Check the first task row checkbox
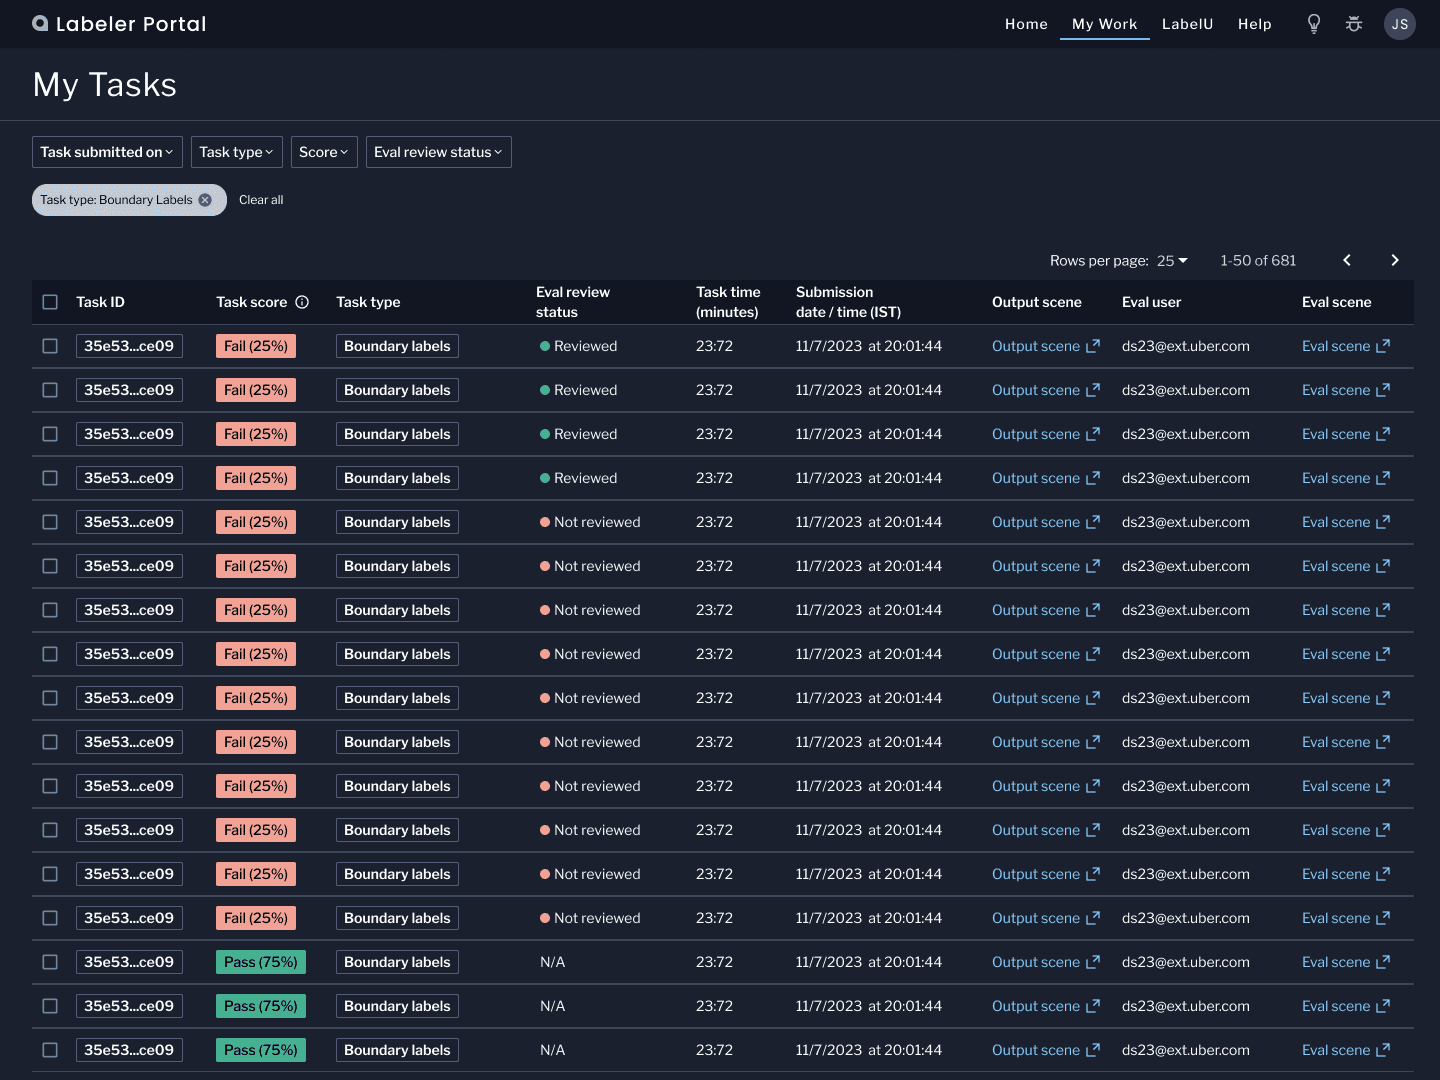The image size is (1440, 1080). (50, 346)
